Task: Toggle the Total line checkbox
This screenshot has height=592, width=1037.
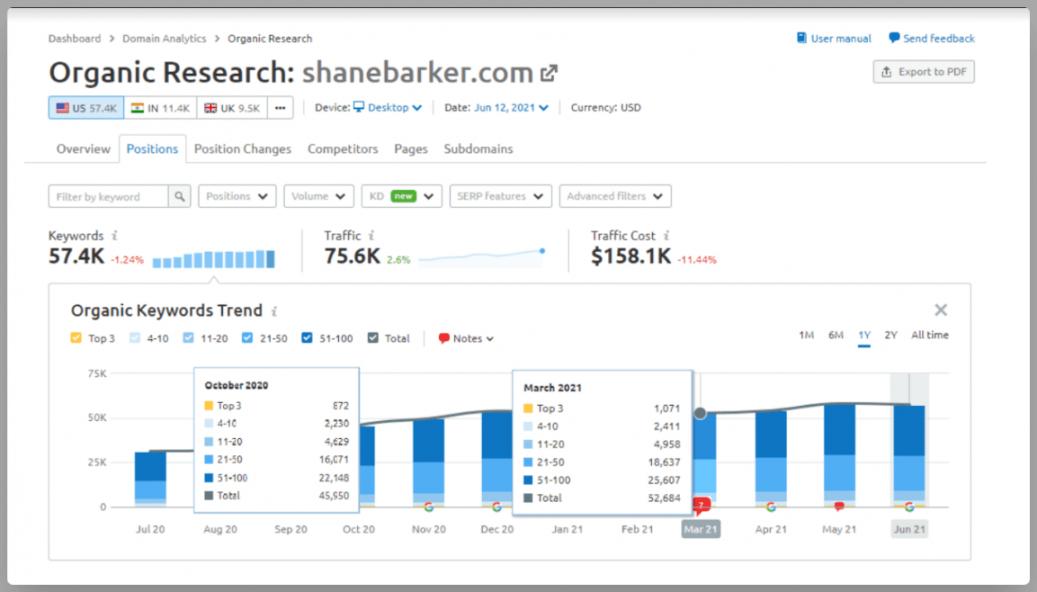Action: point(373,338)
